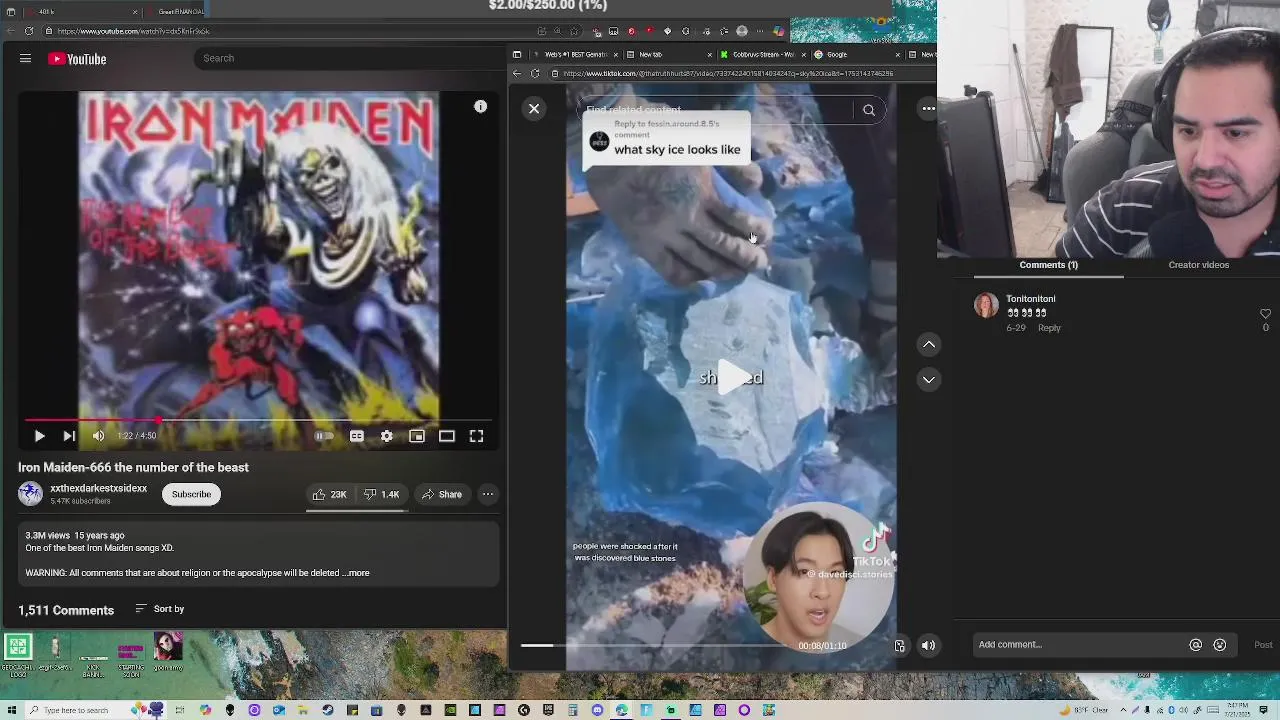
Task: Open tab actions icon in TikTok browser
Action: coord(516,55)
